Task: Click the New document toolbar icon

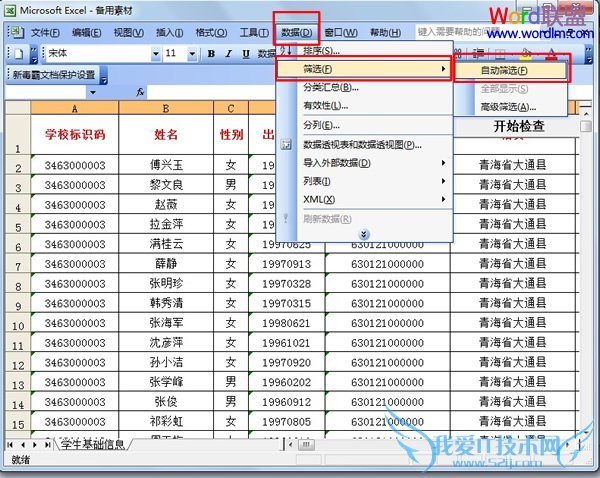Action: pyautogui.click(x=19, y=54)
